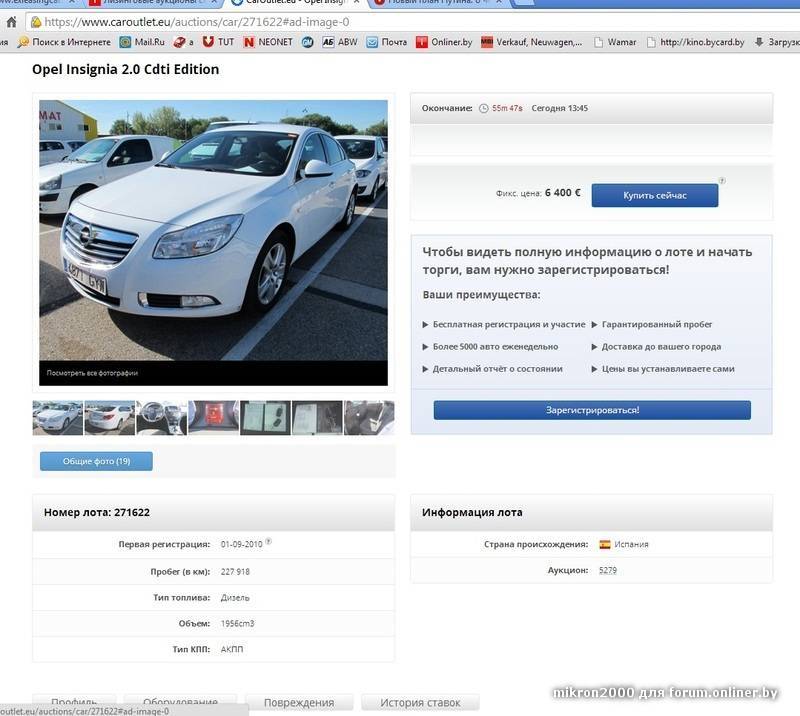The image size is (800, 716).
Task: Open the kino.bycard.by bookmark
Action: (x=695, y=42)
